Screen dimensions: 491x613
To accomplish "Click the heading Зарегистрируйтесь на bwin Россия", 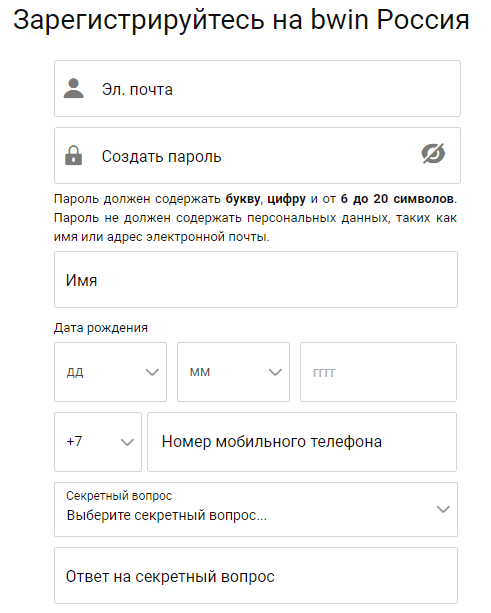I will pos(241,20).
